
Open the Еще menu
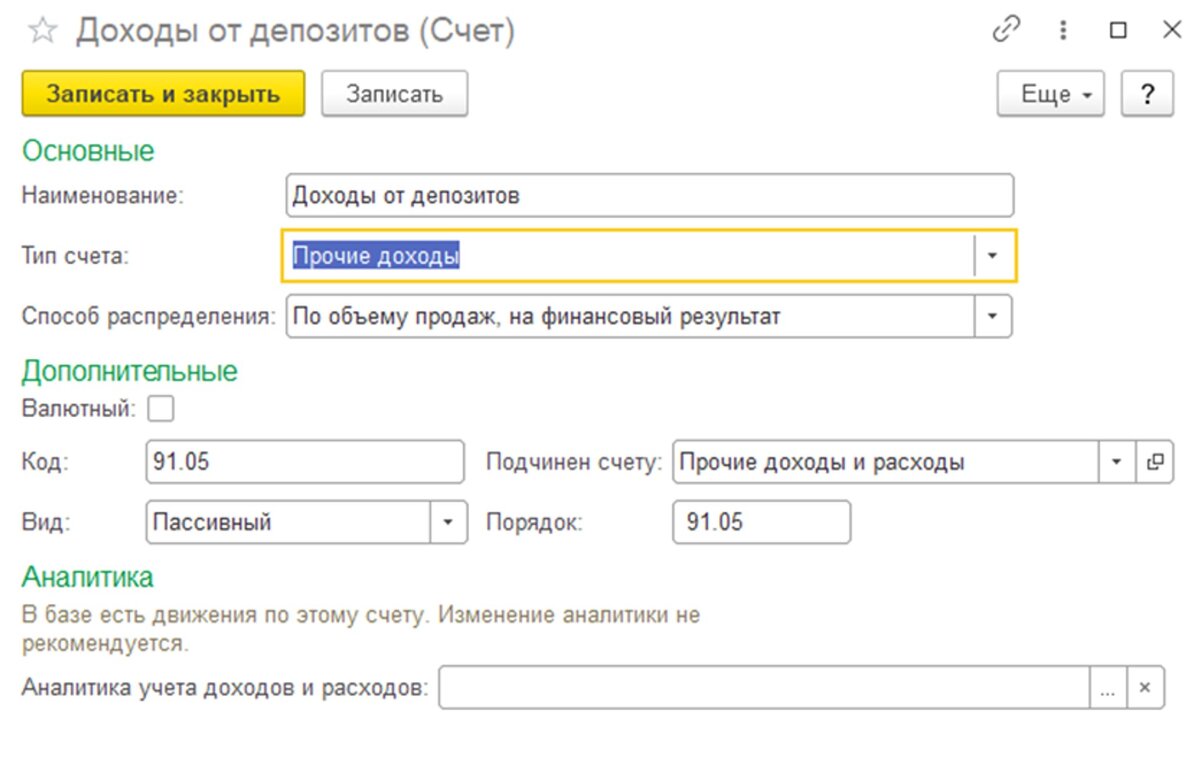coord(1050,95)
